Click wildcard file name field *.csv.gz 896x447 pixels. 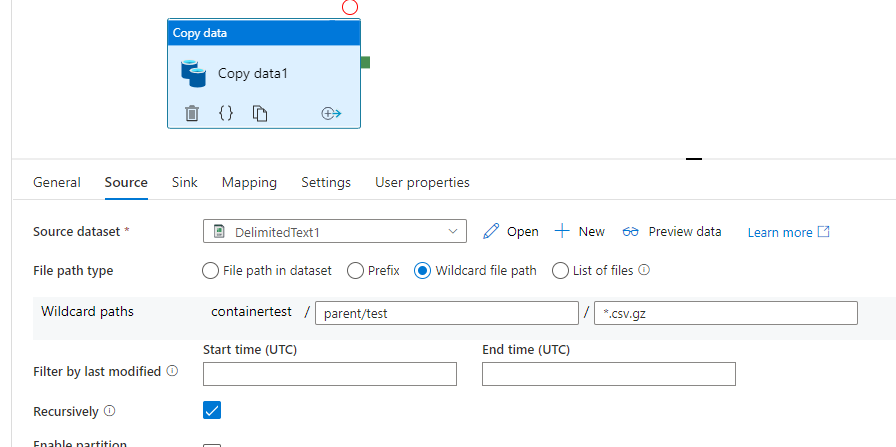click(726, 313)
